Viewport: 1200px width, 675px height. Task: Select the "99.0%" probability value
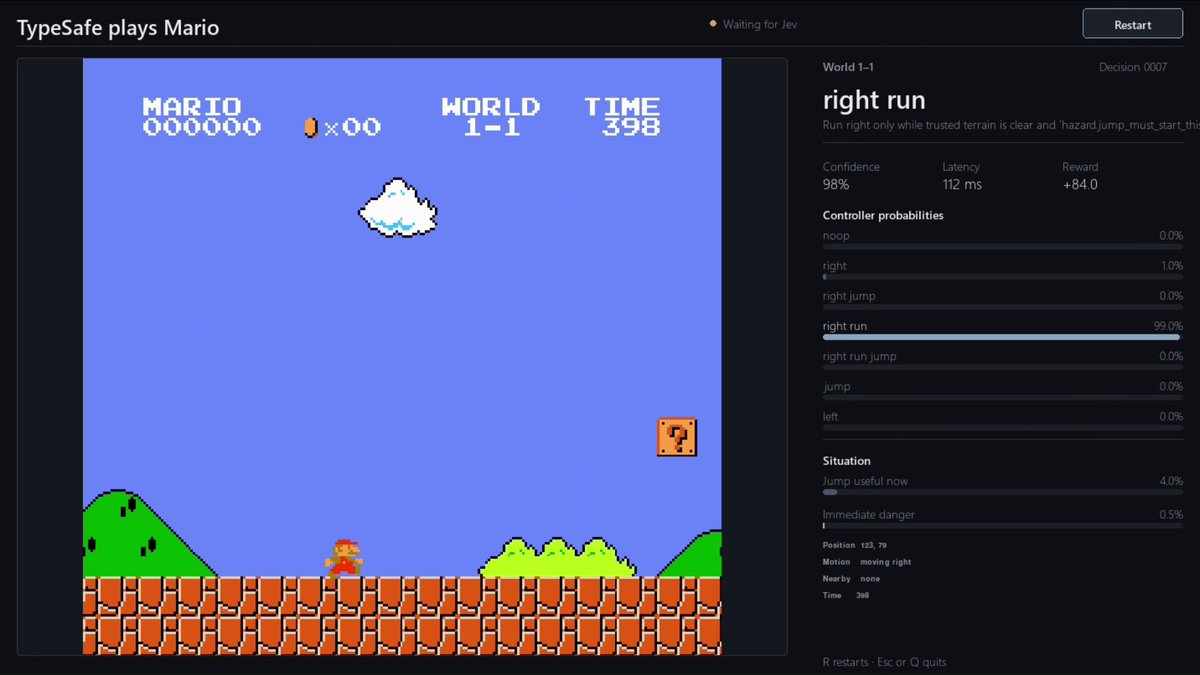(x=1168, y=326)
